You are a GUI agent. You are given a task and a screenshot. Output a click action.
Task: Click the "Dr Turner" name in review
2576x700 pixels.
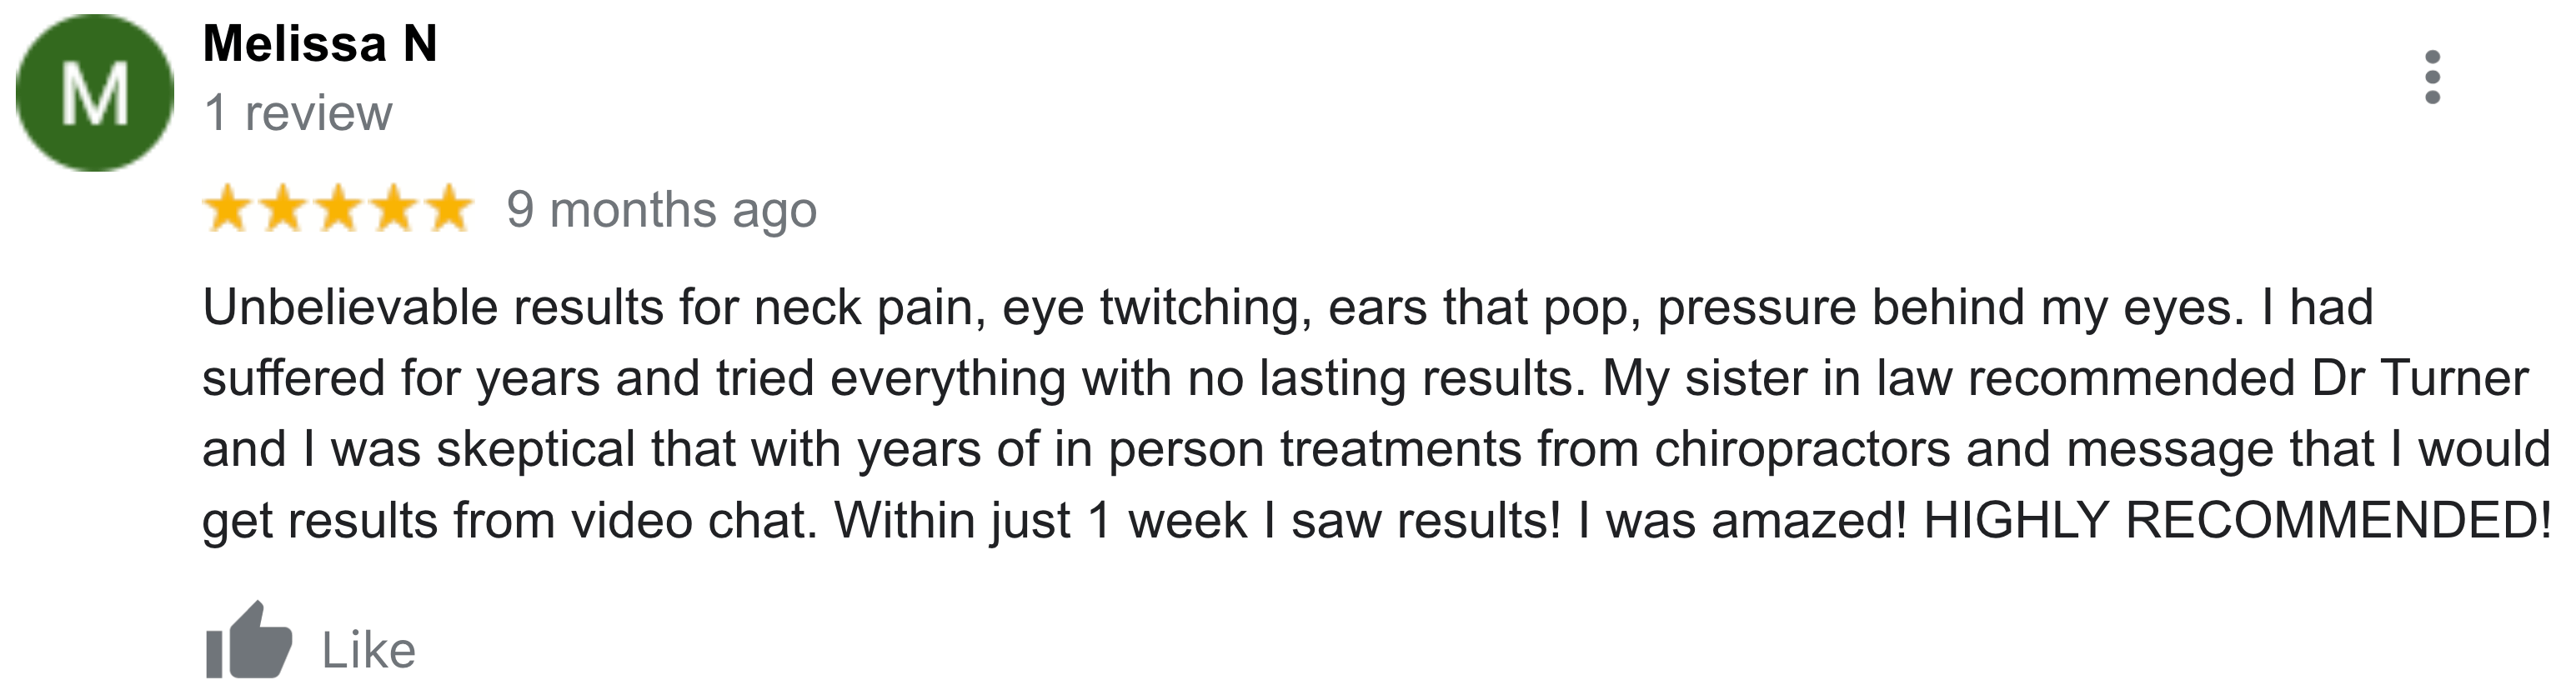coord(2420,378)
